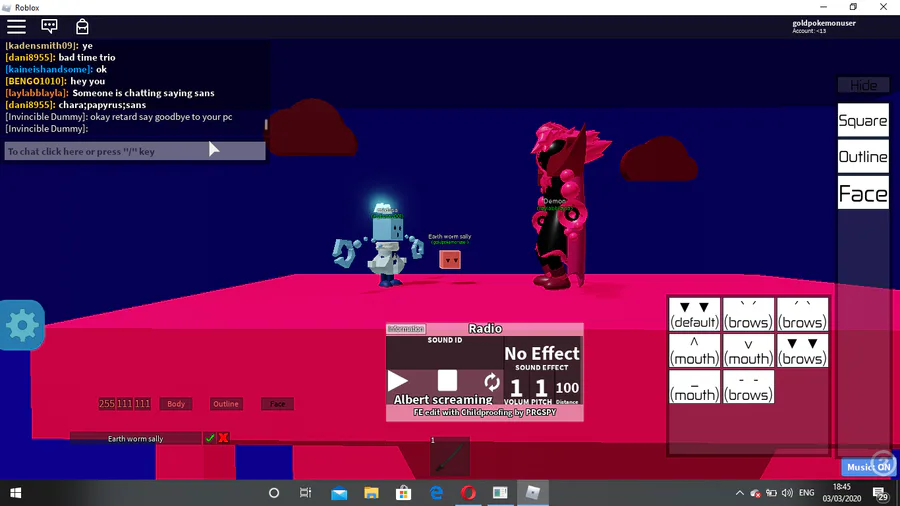Choose the caret mouth face
900x506 pixels.
(694, 351)
